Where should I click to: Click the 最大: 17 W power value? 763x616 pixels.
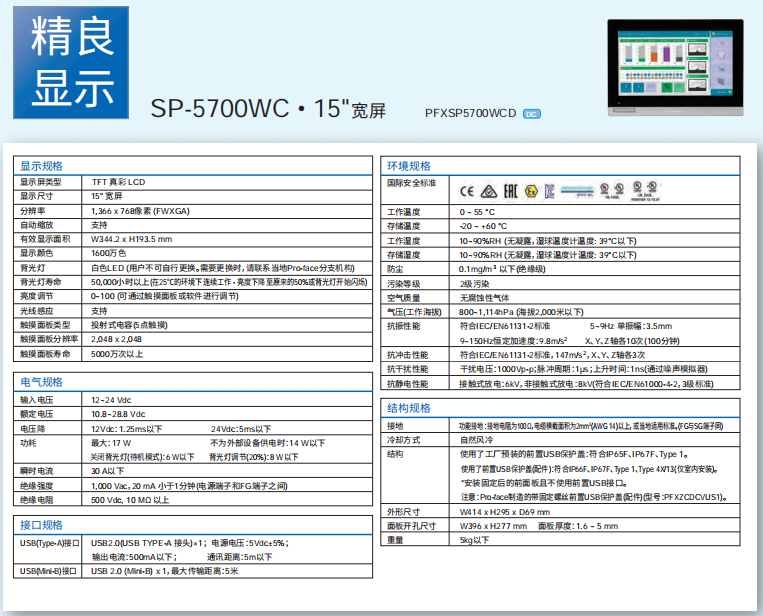[111, 443]
